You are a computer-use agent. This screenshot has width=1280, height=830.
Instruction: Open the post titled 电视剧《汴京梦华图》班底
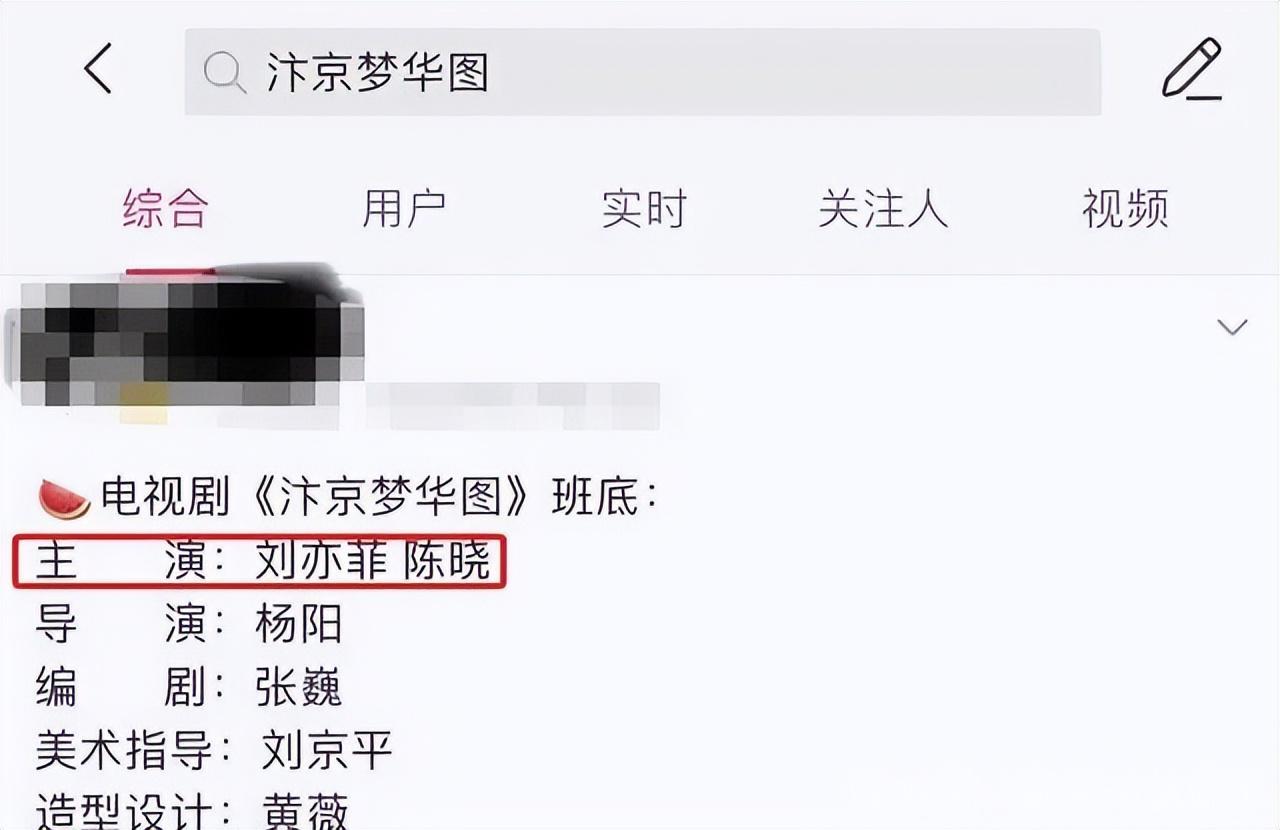pyautogui.click(x=378, y=498)
